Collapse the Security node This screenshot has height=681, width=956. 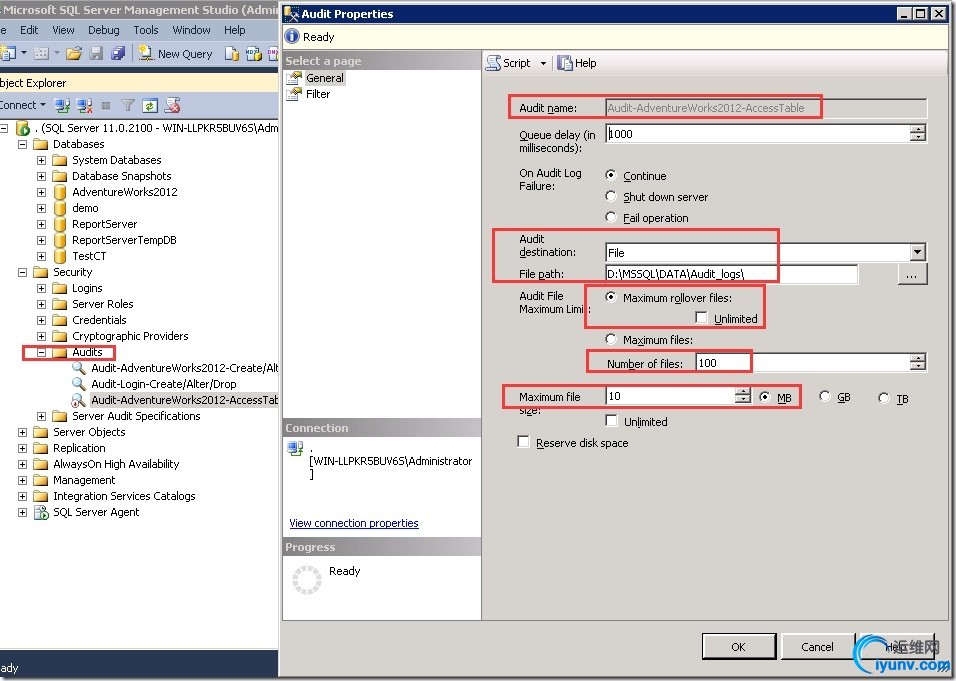(23, 273)
